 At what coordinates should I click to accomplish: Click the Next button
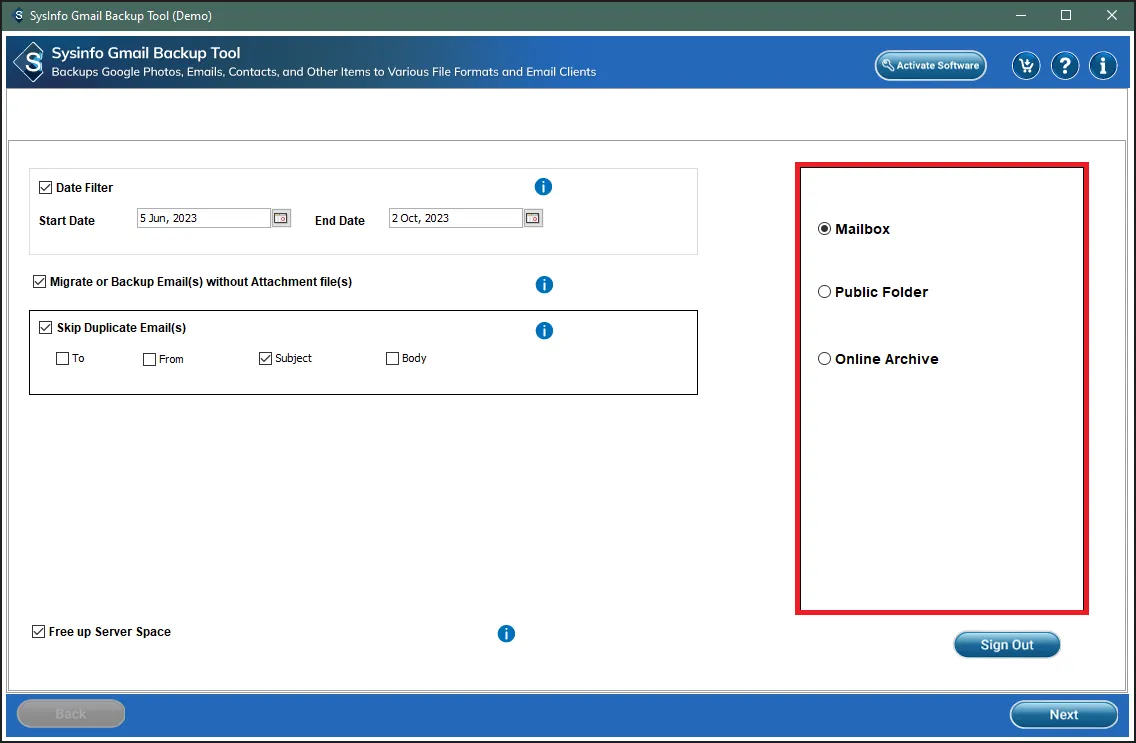pos(1063,714)
